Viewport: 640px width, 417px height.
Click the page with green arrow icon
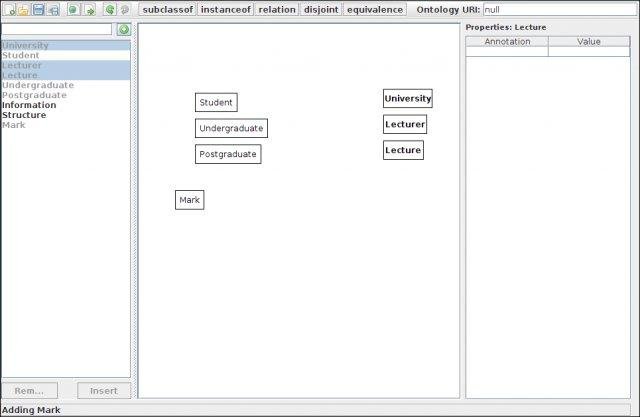tap(89, 9)
